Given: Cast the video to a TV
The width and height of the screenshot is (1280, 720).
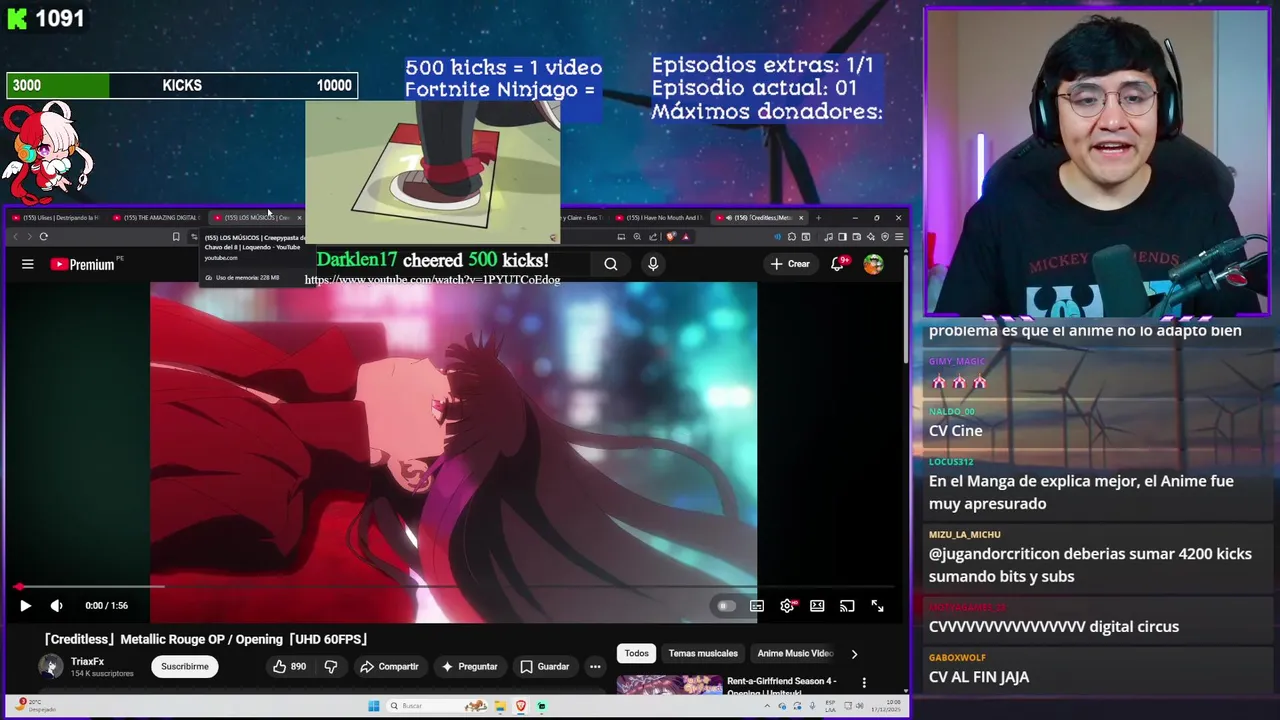Looking at the screenshot, I should (847, 605).
